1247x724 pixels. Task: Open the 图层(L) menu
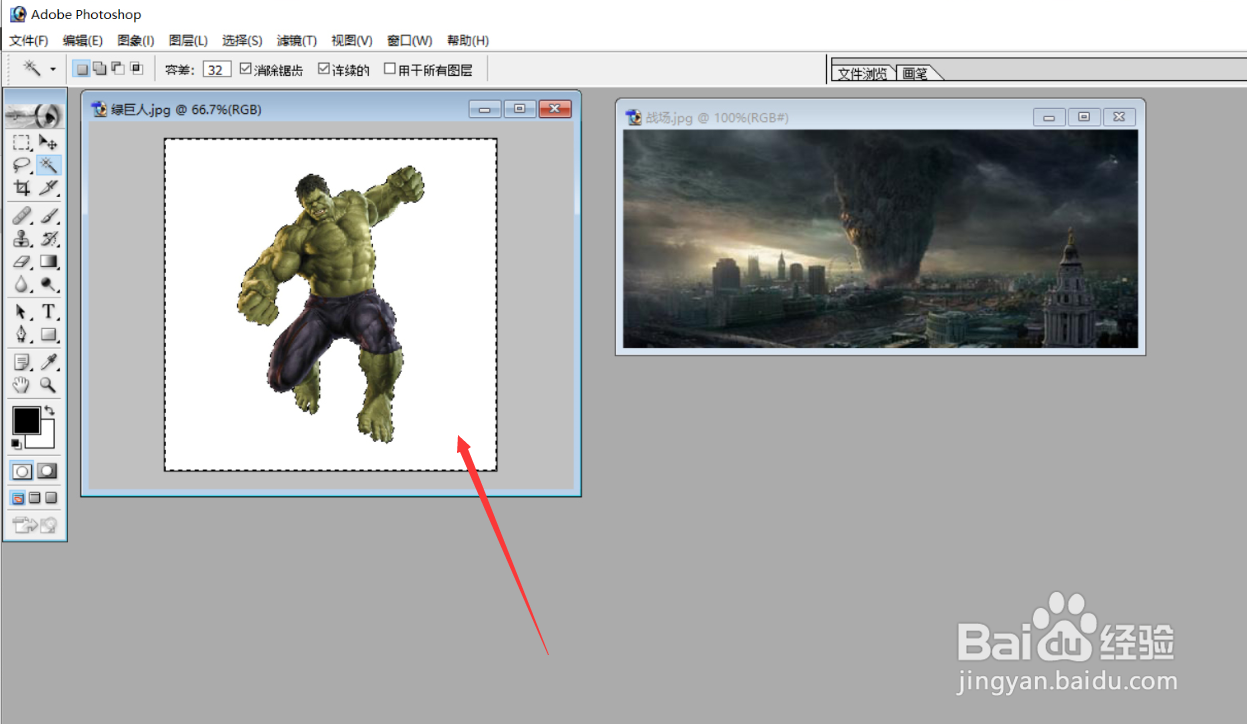tap(188, 40)
